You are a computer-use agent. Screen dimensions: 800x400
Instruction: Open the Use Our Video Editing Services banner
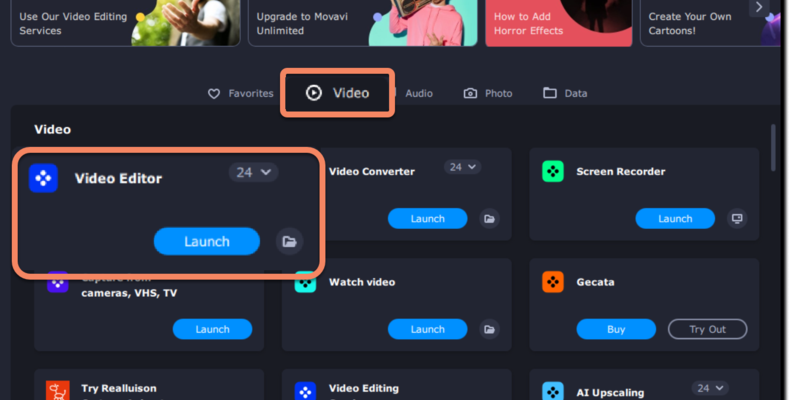pos(126,23)
